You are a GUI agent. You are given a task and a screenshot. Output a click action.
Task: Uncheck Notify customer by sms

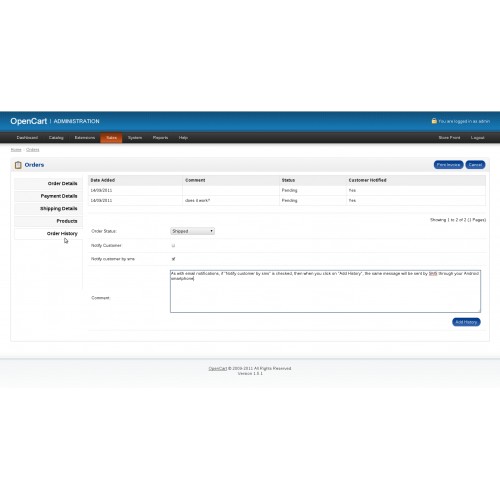173,259
